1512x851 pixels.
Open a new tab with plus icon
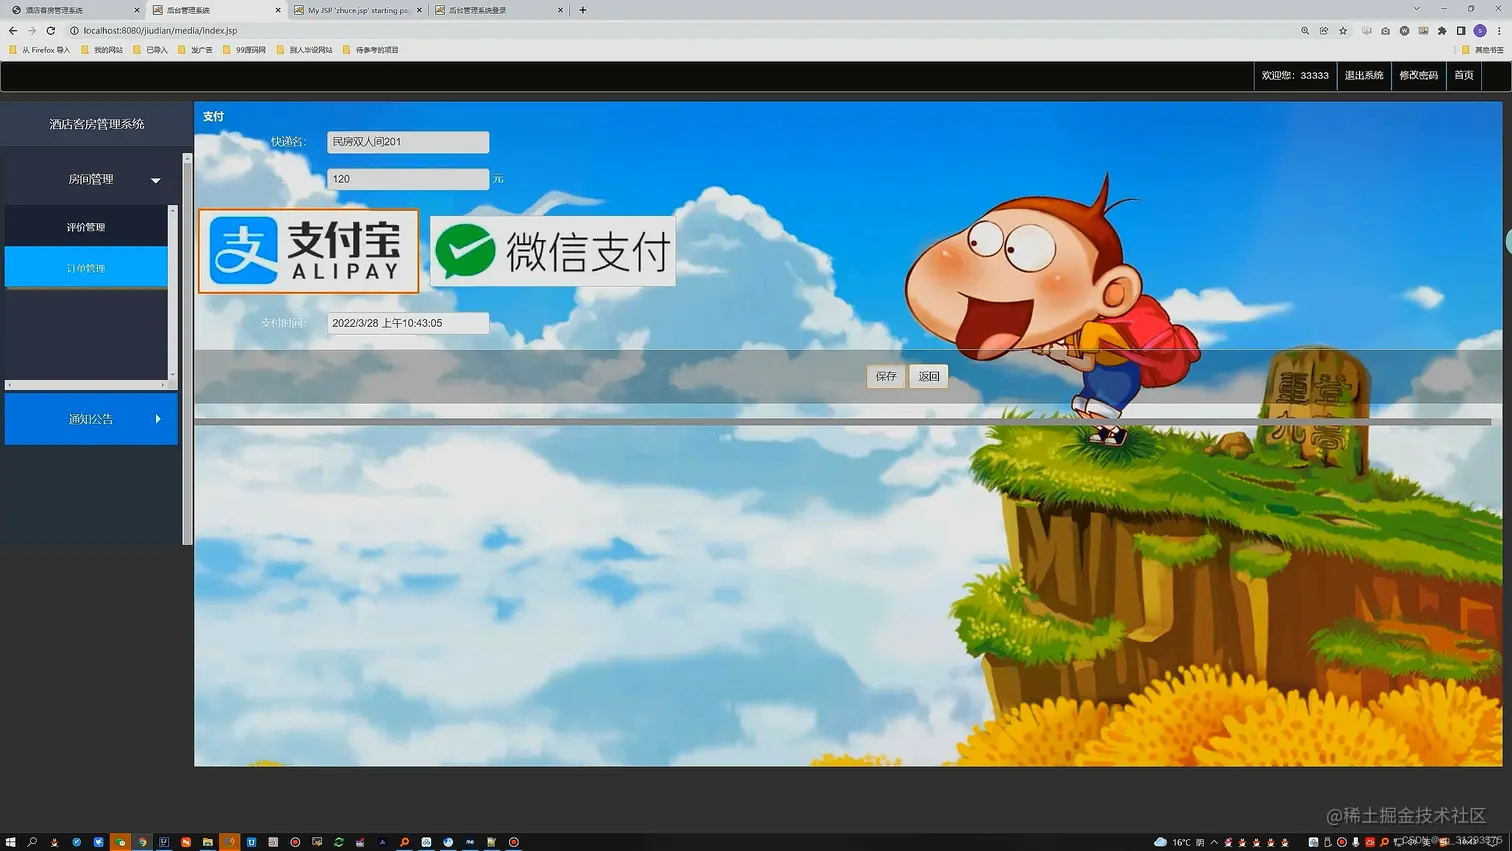[x=583, y=10]
